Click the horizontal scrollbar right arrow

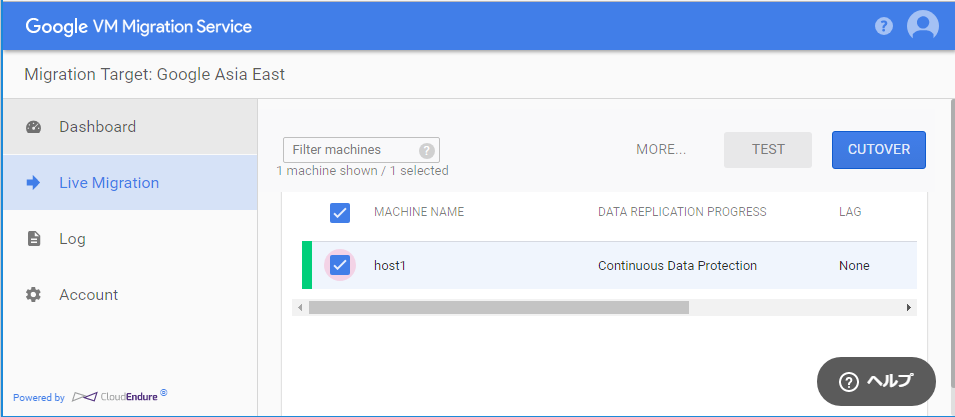point(909,307)
